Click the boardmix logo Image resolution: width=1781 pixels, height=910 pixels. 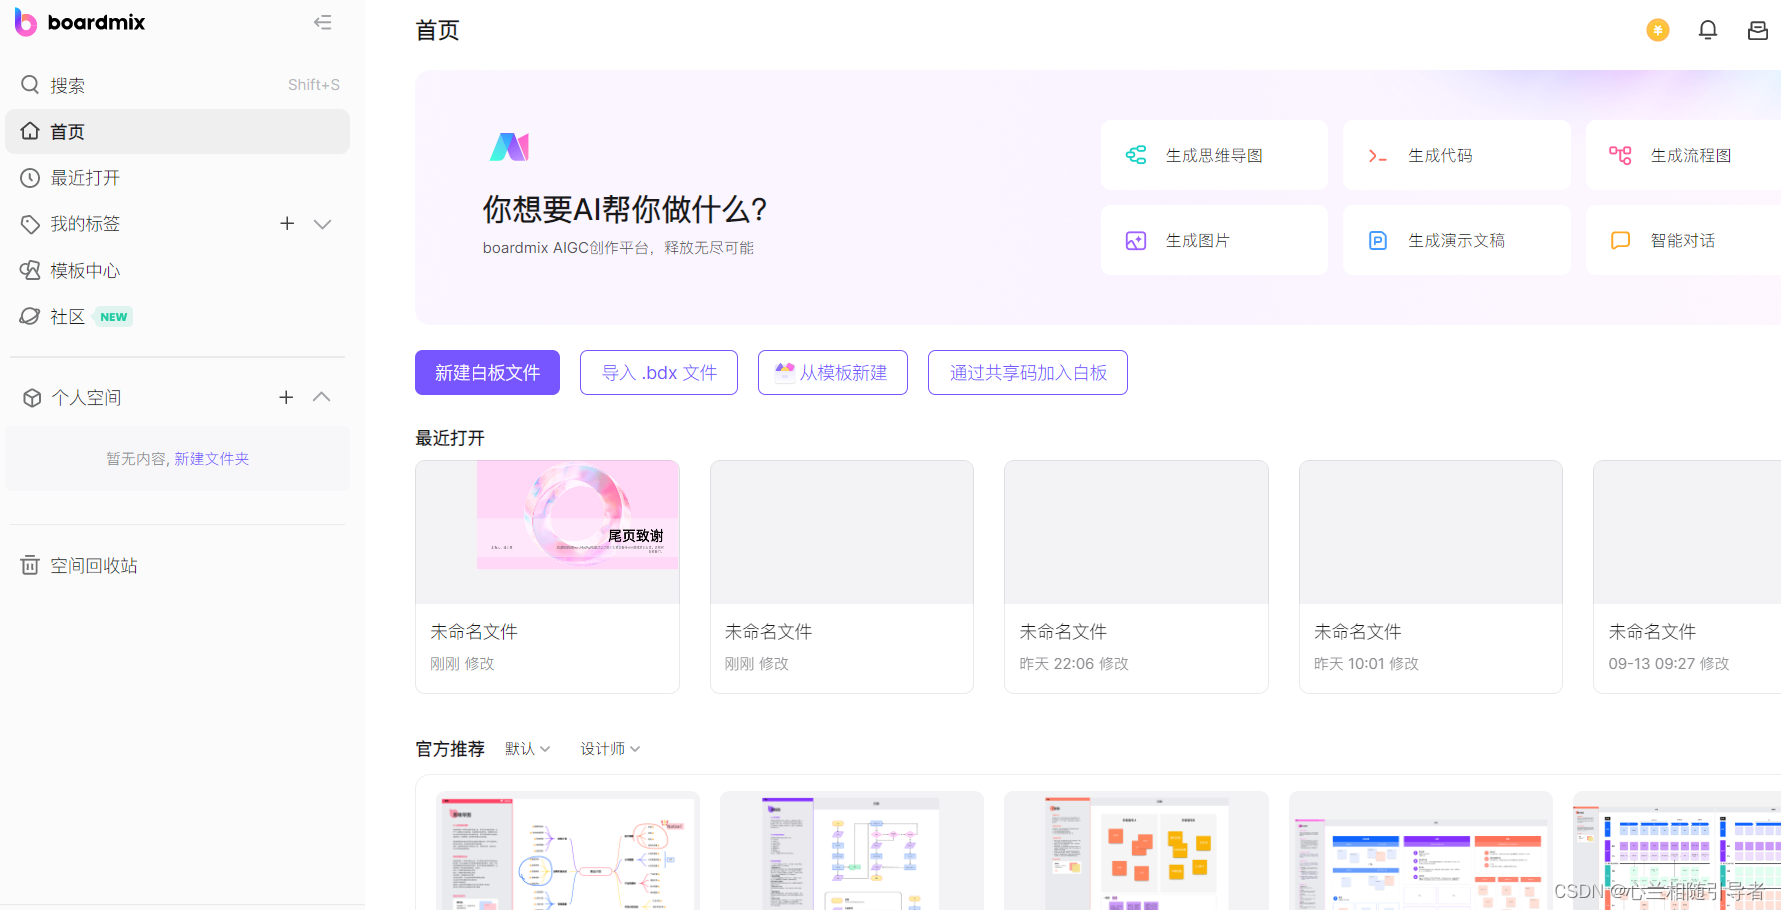[x=80, y=22]
